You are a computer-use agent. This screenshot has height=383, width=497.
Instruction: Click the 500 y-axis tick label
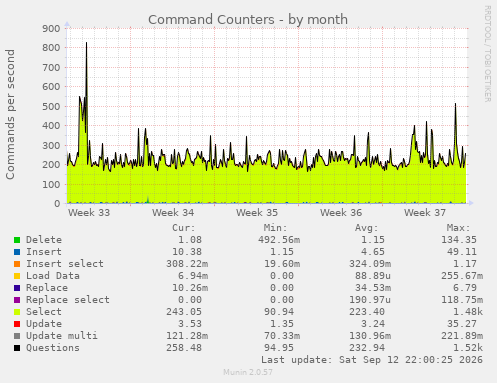click(x=51, y=107)
